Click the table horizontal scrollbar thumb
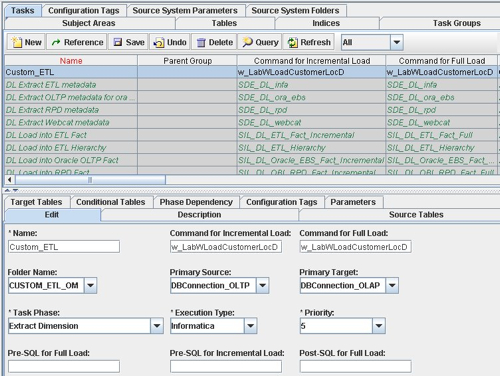500x376 pixels. (90, 180)
